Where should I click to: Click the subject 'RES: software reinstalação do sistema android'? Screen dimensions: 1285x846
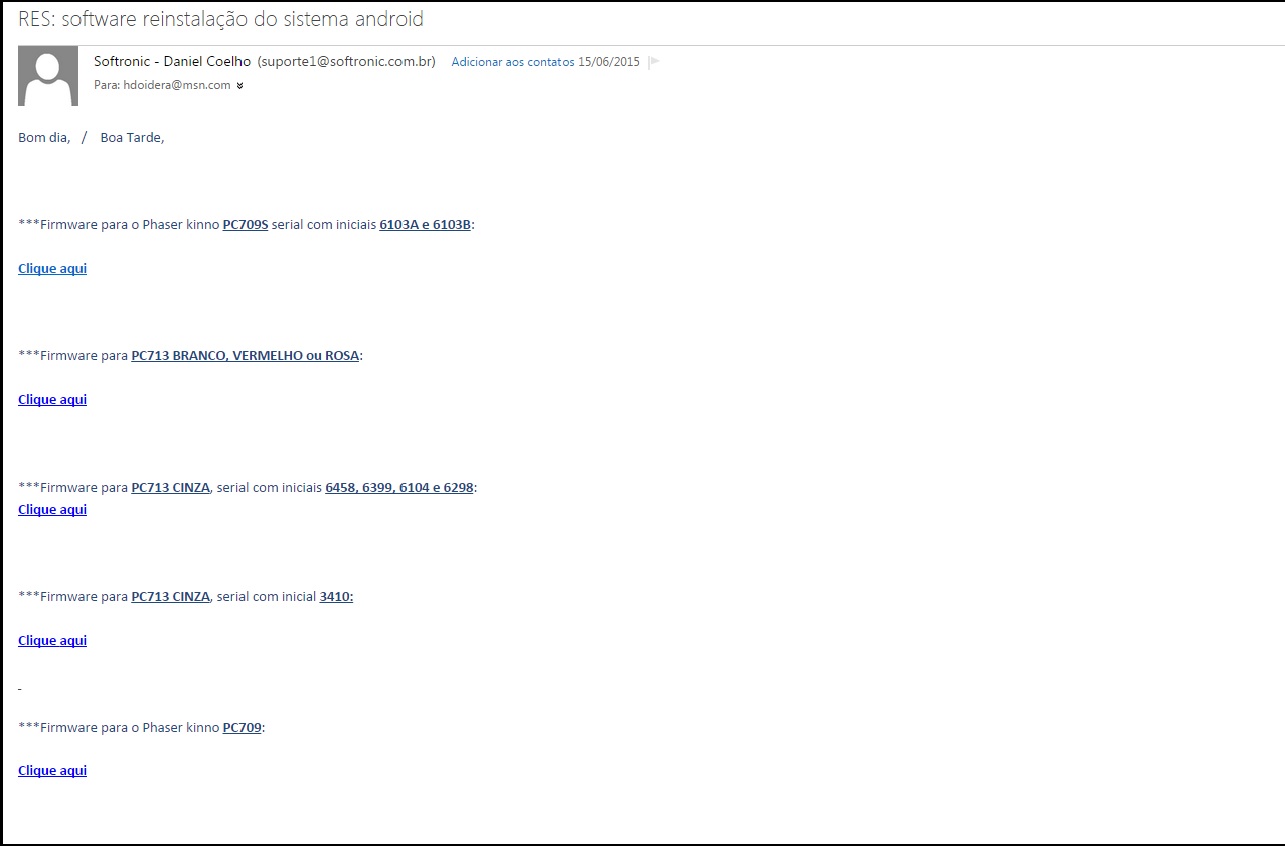[x=221, y=19]
